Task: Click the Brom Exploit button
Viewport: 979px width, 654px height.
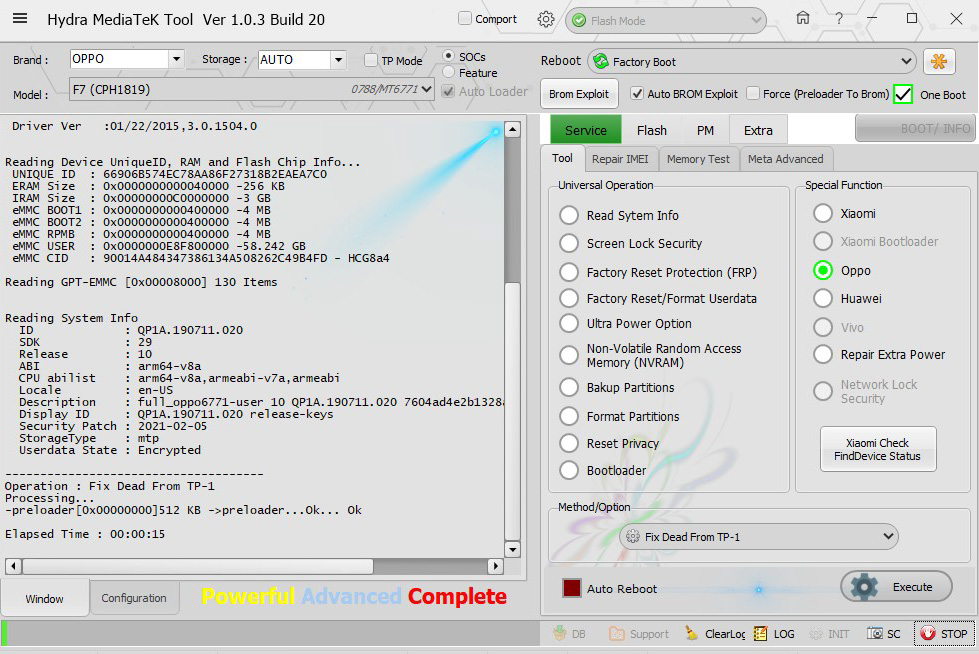Action: coord(579,94)
